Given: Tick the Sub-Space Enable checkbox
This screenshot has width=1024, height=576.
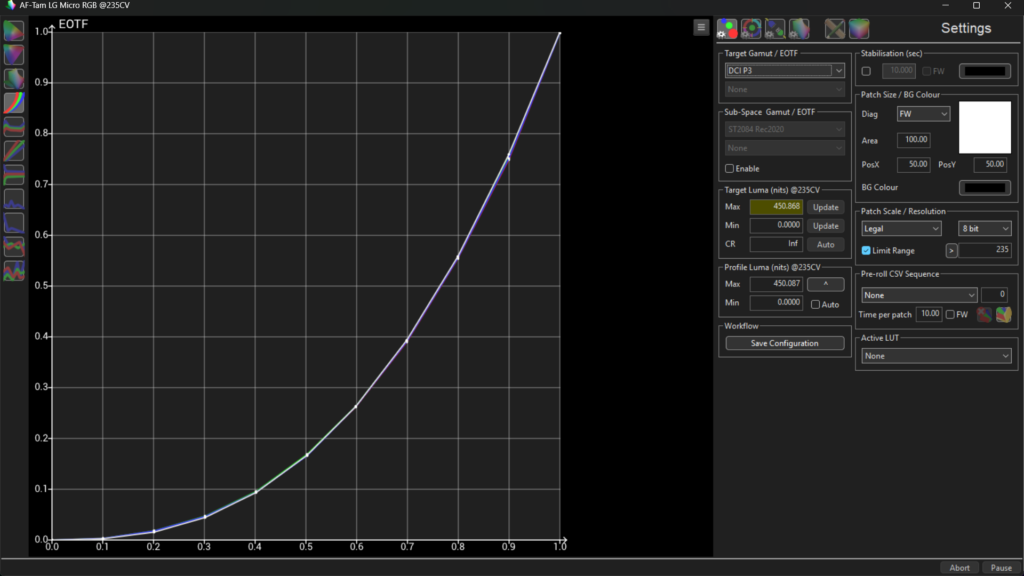Looking at the screenshot, I should click(x=729, y=168).
